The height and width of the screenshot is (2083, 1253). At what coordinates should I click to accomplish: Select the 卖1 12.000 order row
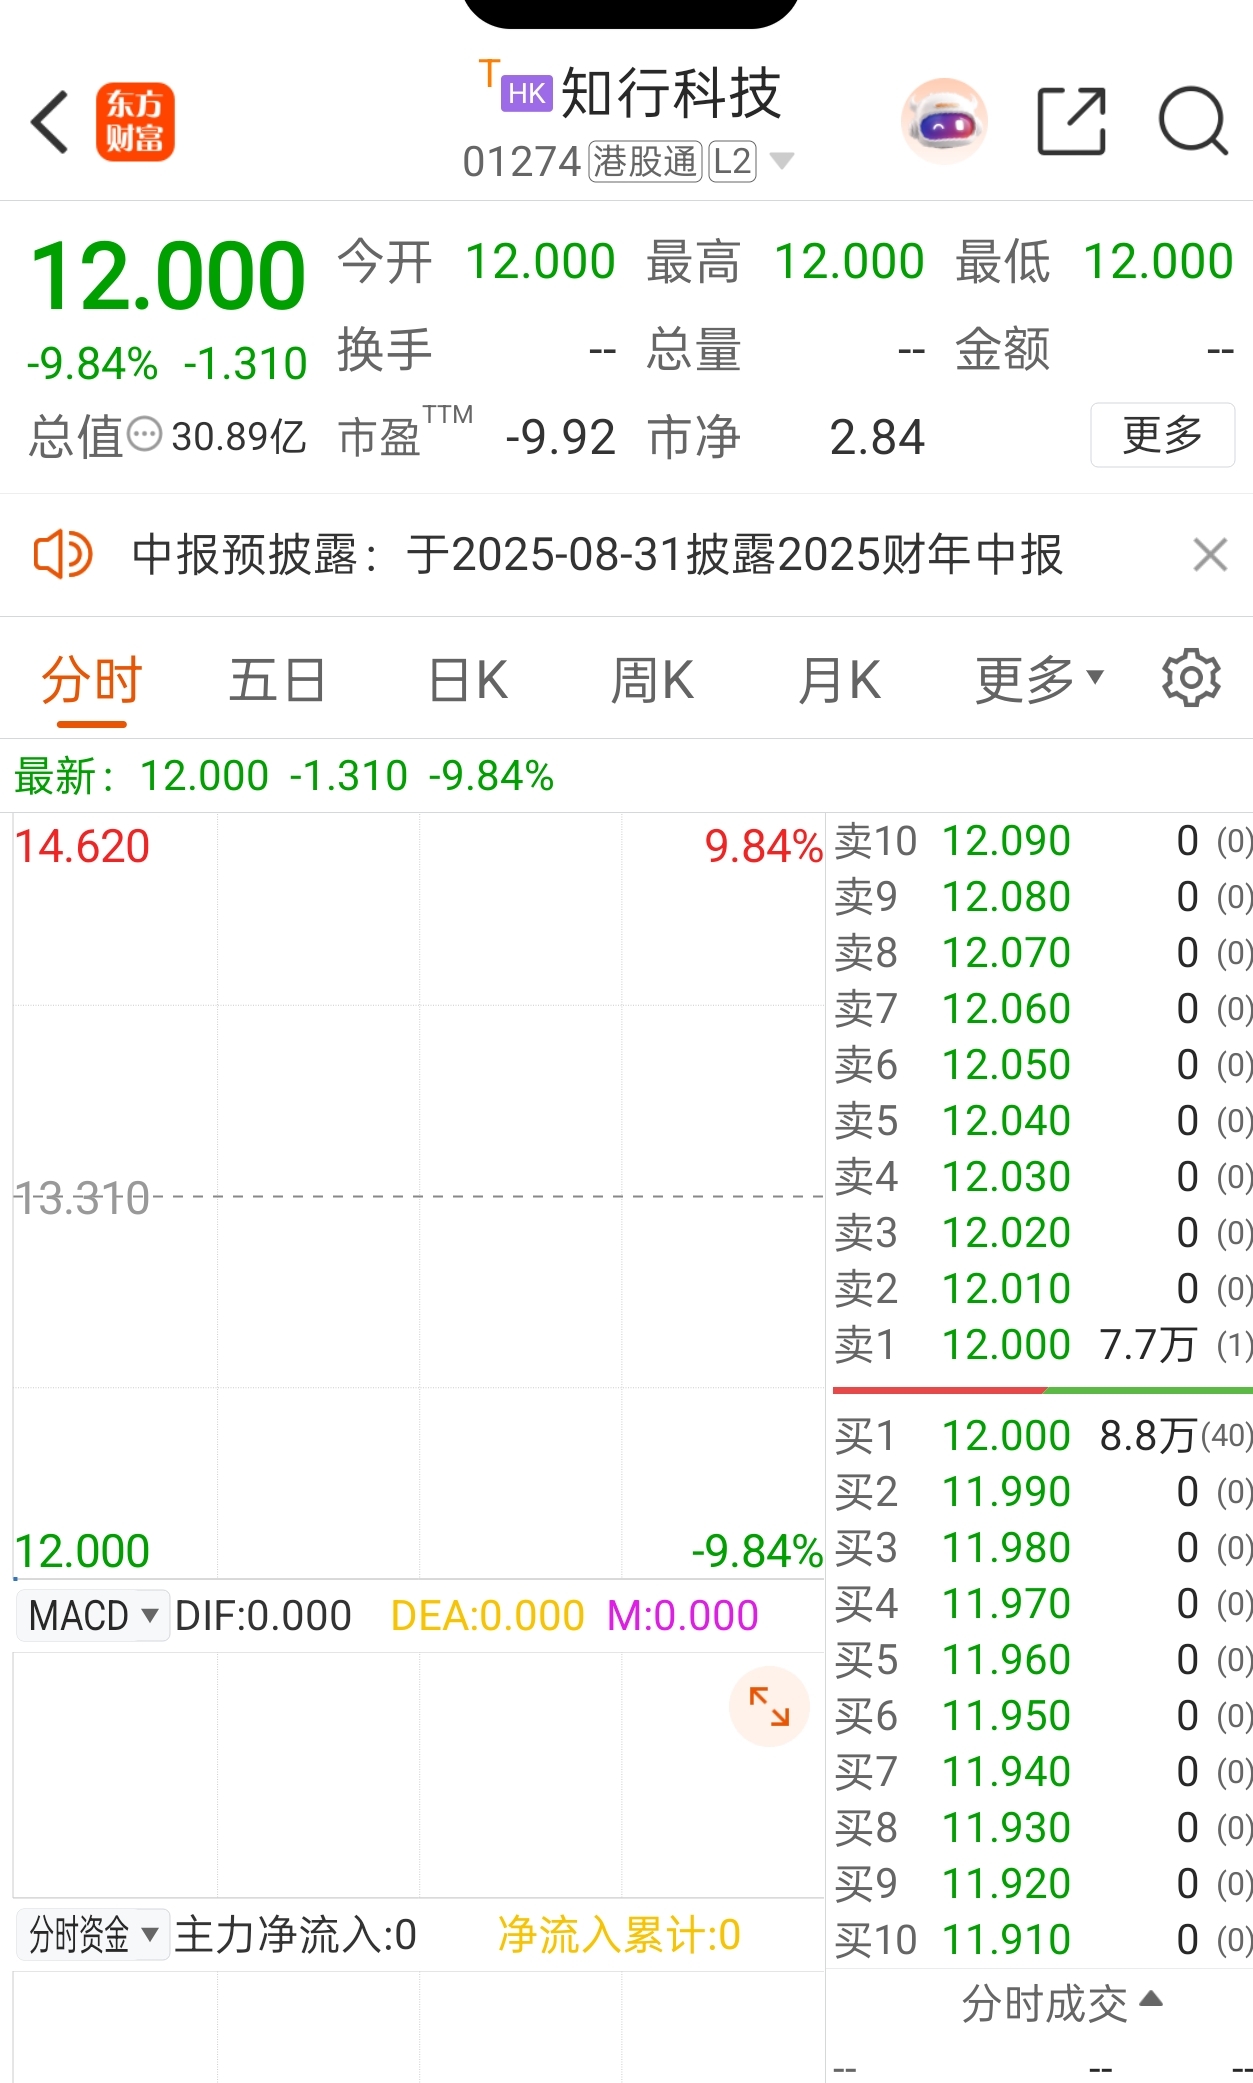(x=1043, y=1344)
